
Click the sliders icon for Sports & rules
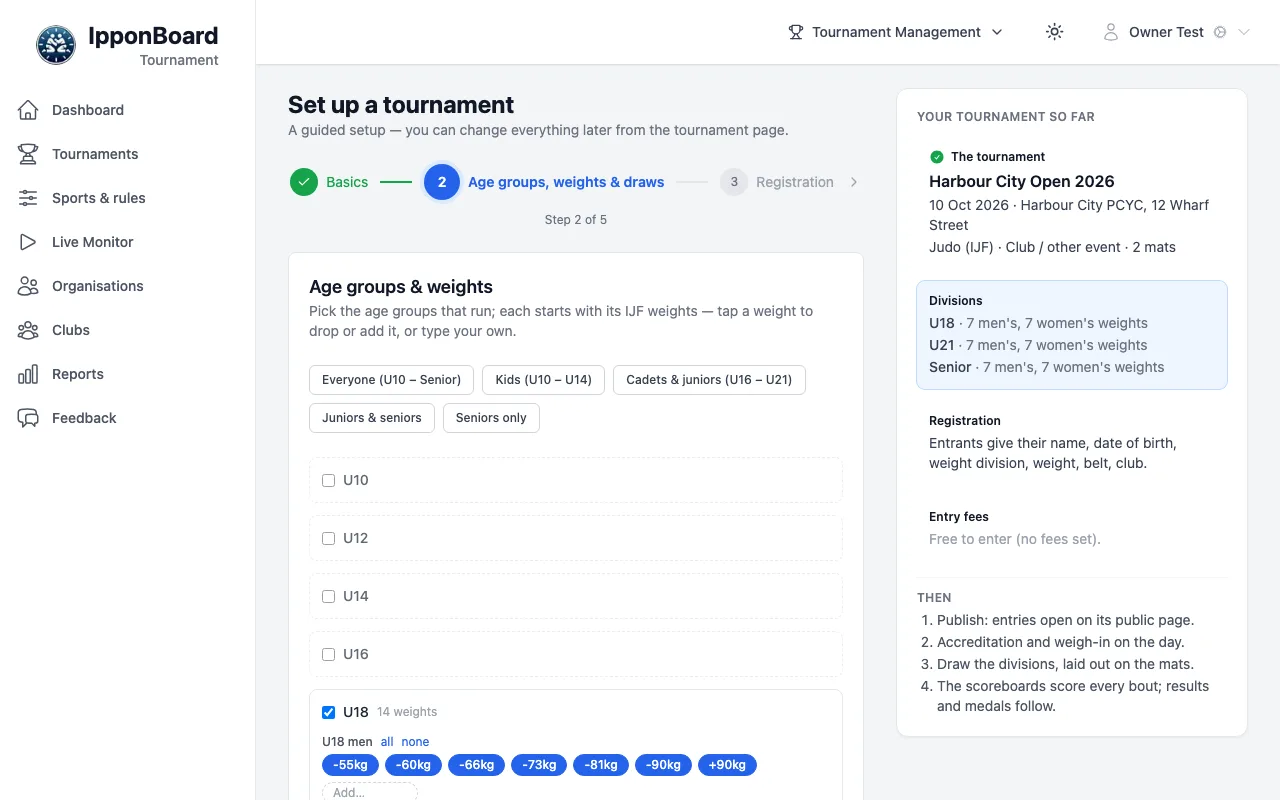pyautogui.click(x=28, y=198)
